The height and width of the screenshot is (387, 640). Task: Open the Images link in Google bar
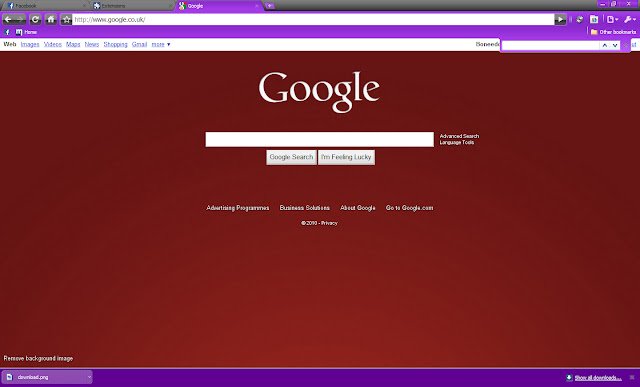coord(30,44)
